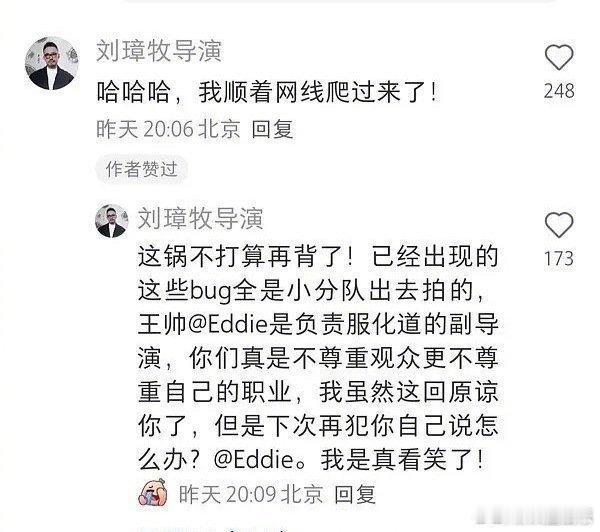Reply to the 20:09 comment via 回复
The height and width of the screenshot is (532, 600).
pyautogui.click(x=355, y=494)
